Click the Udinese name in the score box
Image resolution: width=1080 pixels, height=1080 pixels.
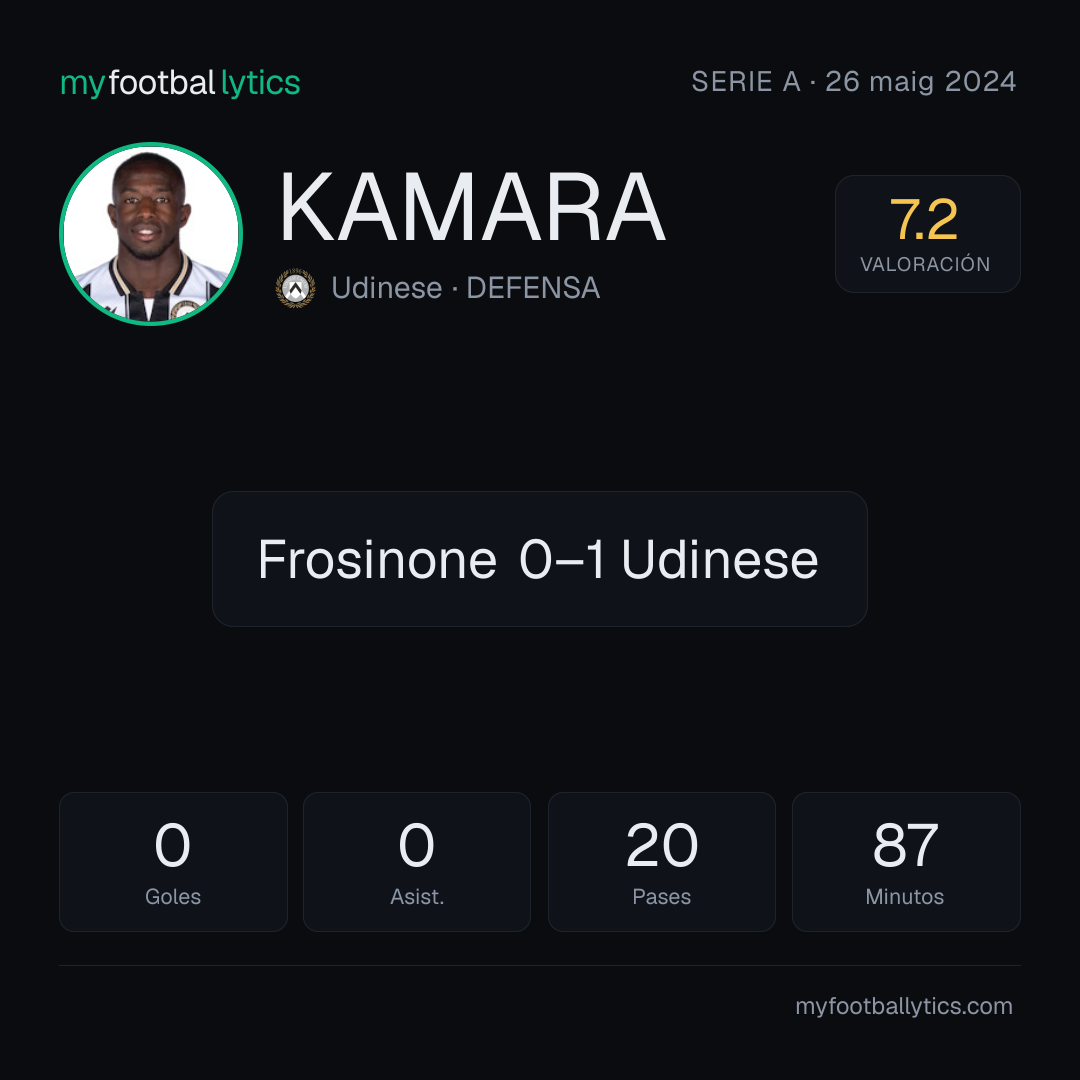coord(720,559)
